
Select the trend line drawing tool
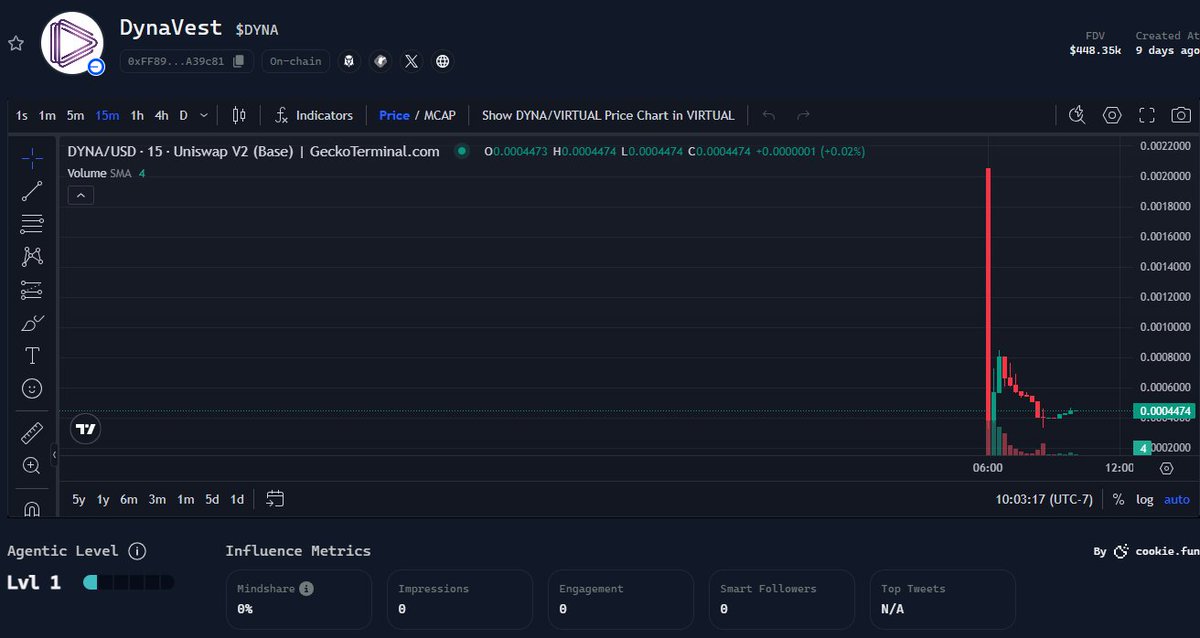tap(32, 191)
